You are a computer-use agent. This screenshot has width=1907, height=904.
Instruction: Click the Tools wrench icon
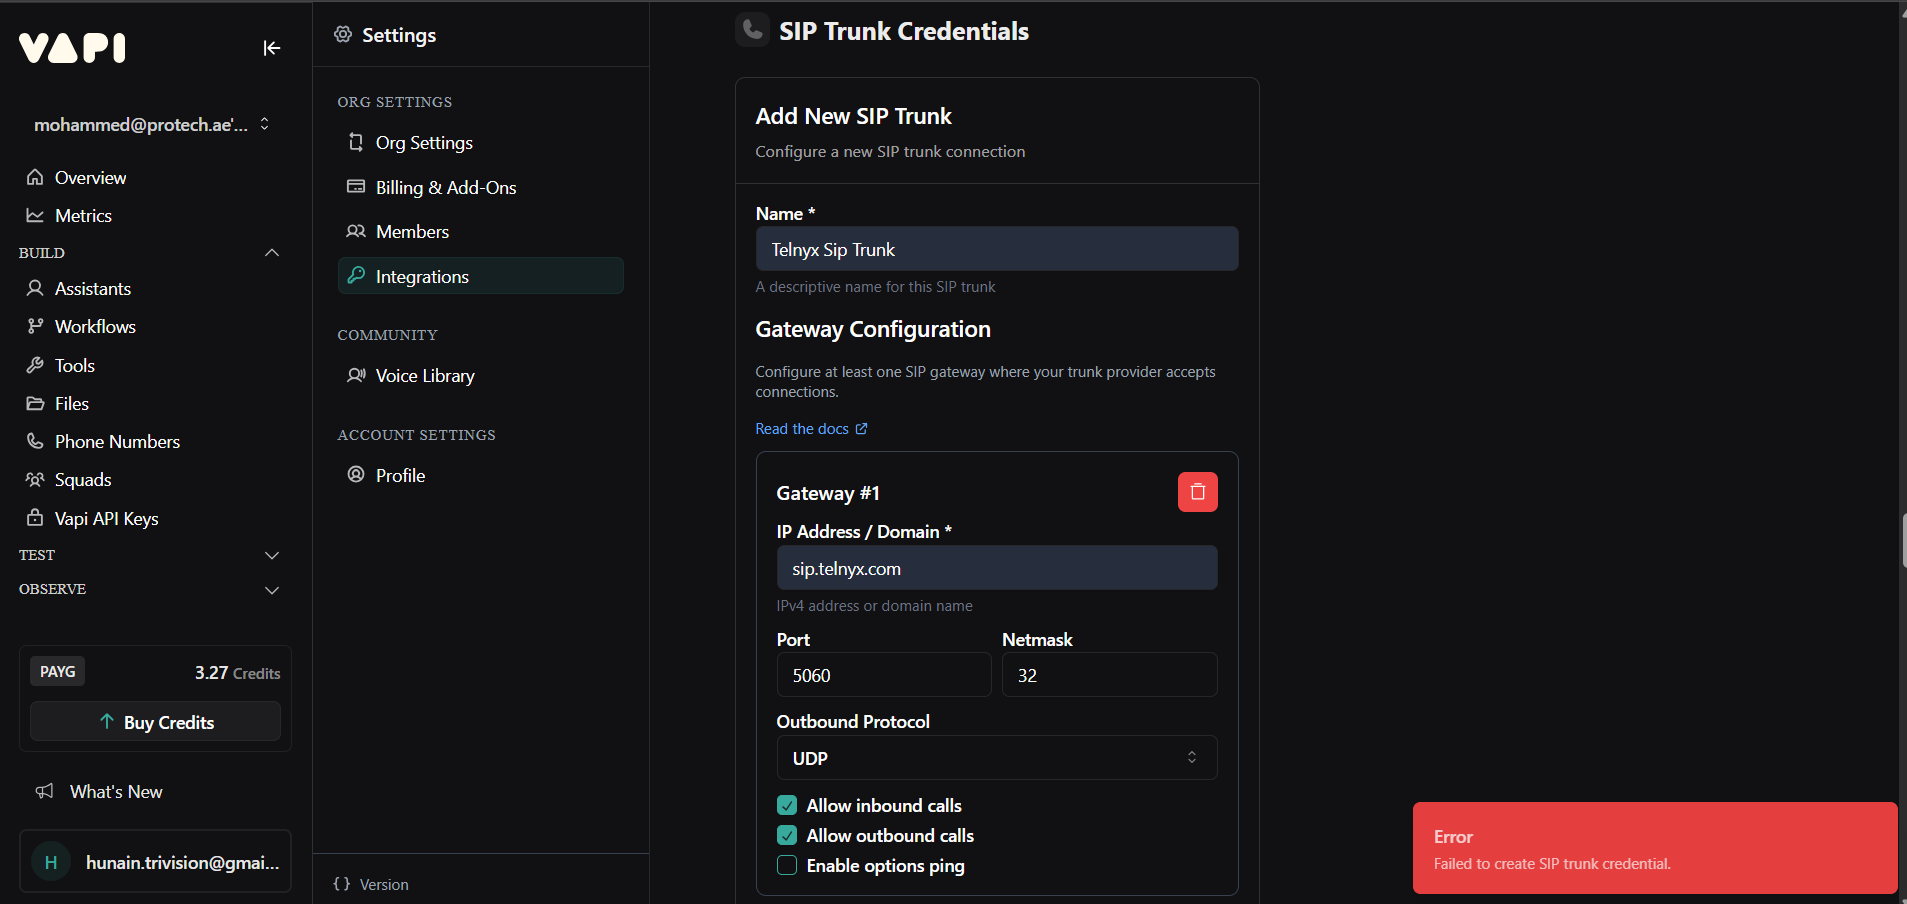[35, 365]
